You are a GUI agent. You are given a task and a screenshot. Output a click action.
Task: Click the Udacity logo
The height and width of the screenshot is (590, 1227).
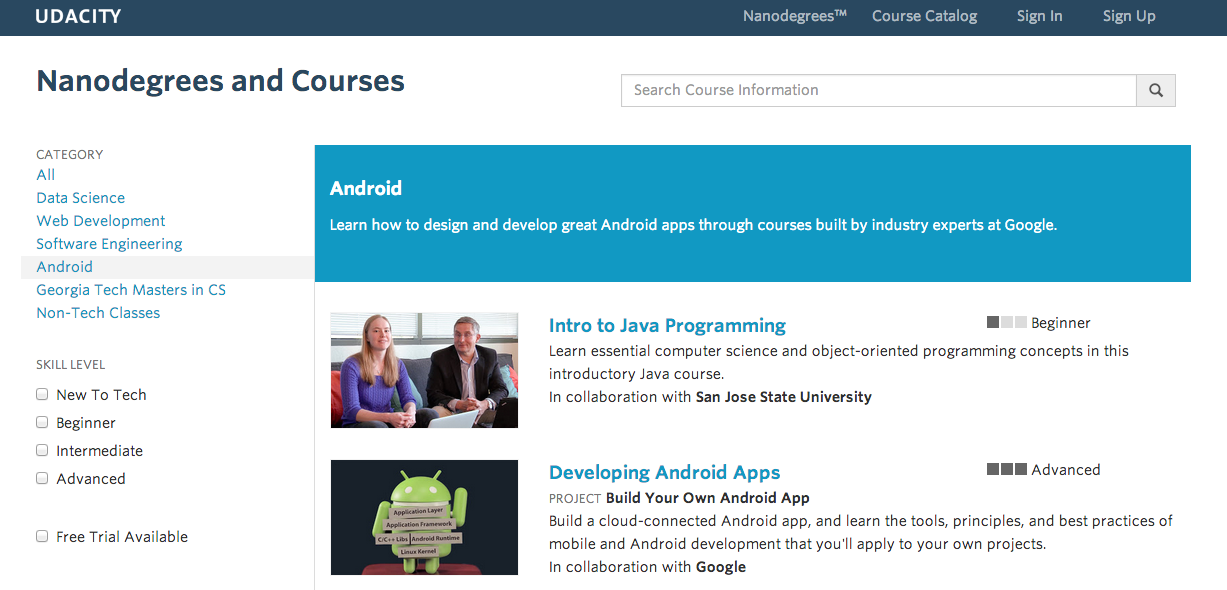click(78, 16)
